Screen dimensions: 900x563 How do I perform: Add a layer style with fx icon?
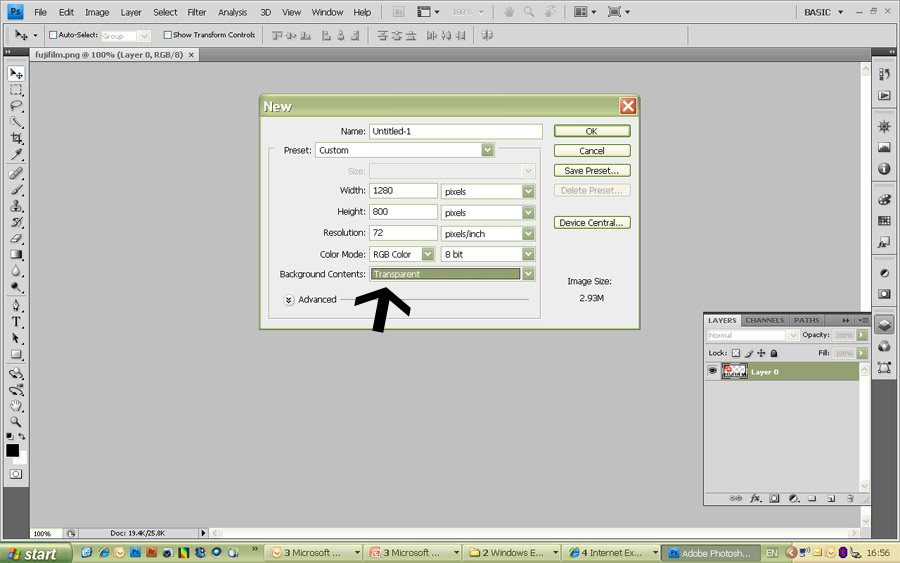(755, 498)
